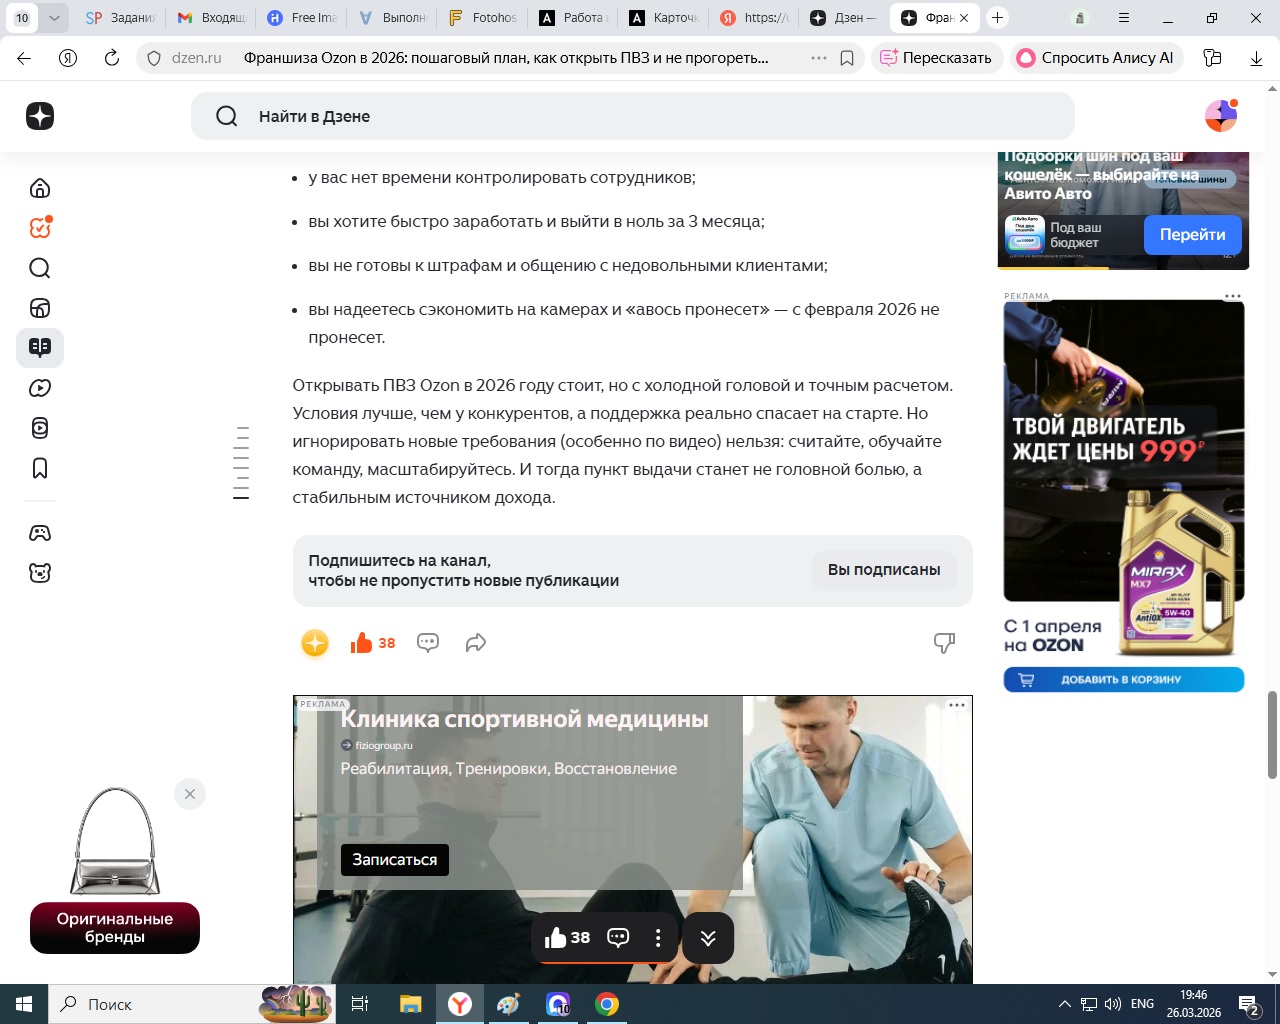Screen dimensions: 1280x1024
Task: Show hidden system tray icons
Action: tap(1064, 1004)
